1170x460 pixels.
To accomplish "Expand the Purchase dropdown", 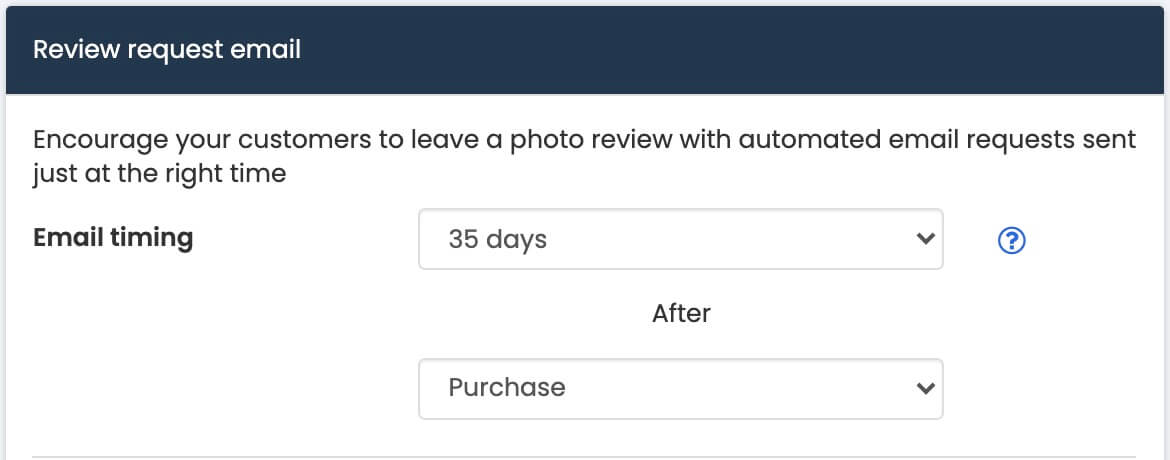I will point(681,388).
